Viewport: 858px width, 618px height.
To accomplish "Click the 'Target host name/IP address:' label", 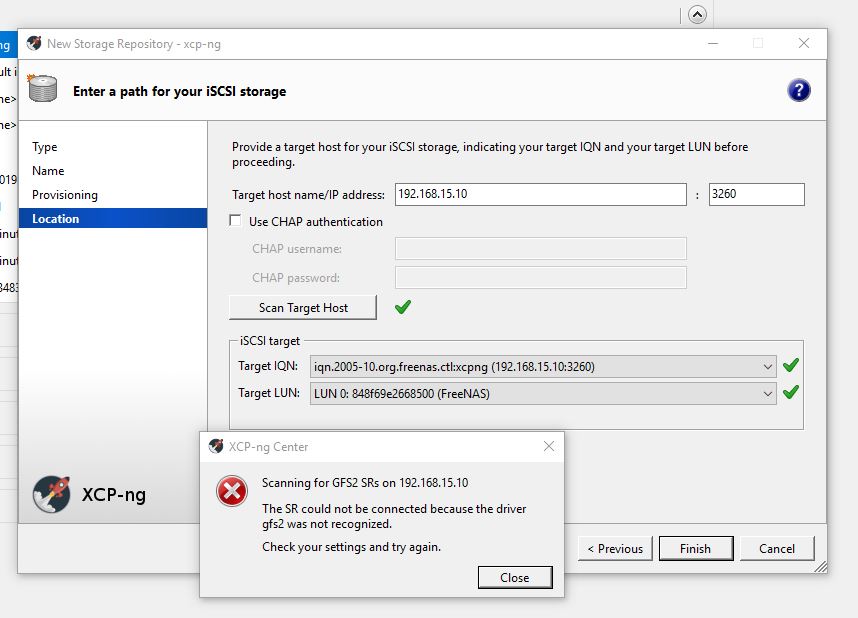I will [308, 195].
